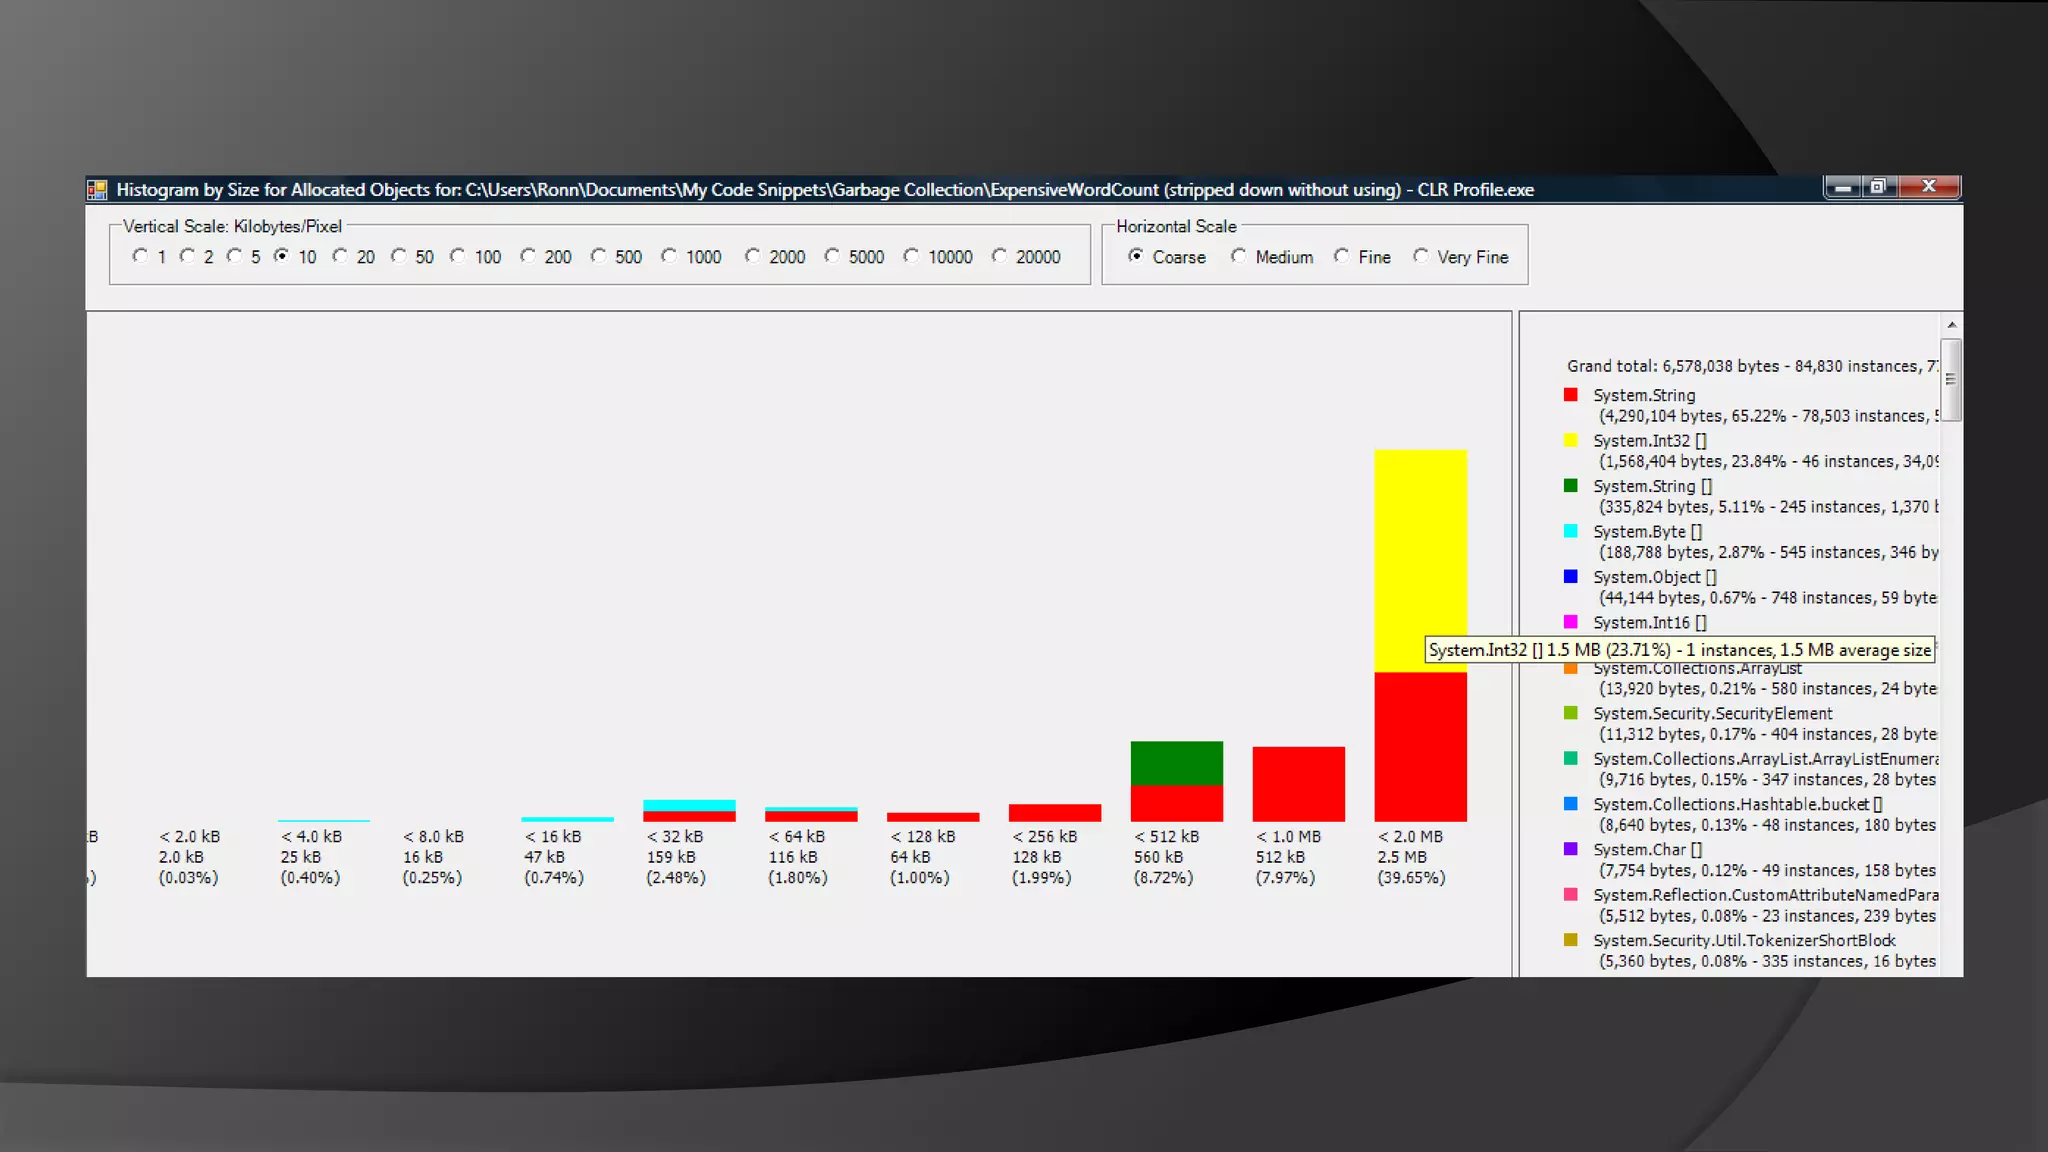Screen dimensions: 2048x1152
Task: Click the green System.String [] legend swatch
Action: (x=1570, y=486)
